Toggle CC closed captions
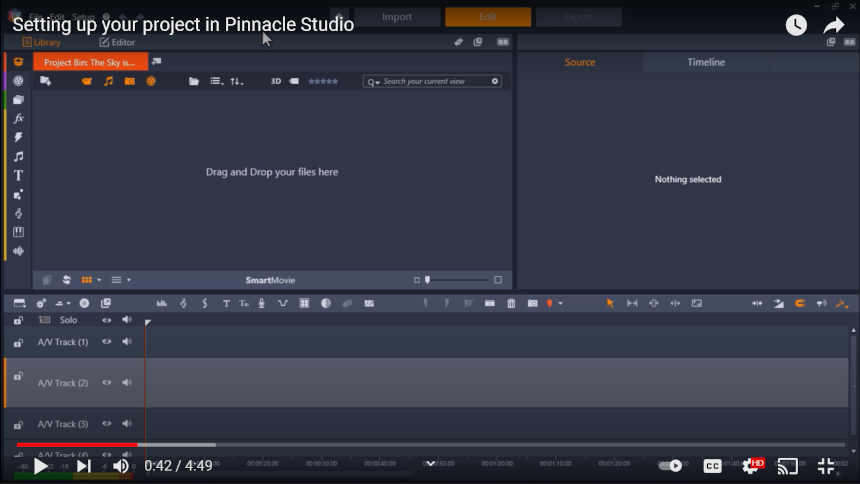This screenshot has width=860, height=484. click(712, 466)
